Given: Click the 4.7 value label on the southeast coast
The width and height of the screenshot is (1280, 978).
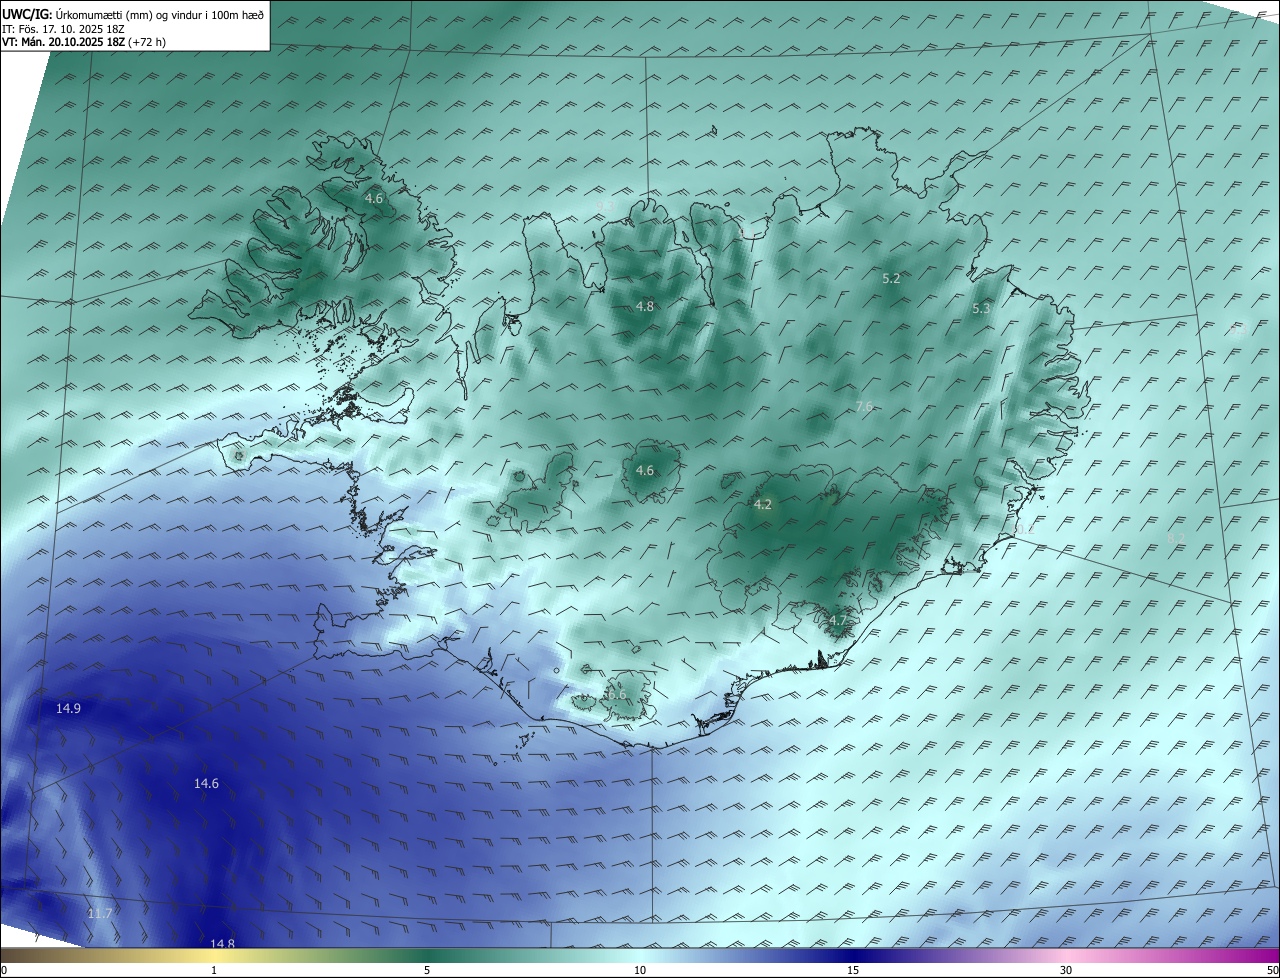Looking at the screenshot, I should coord(837,620).
